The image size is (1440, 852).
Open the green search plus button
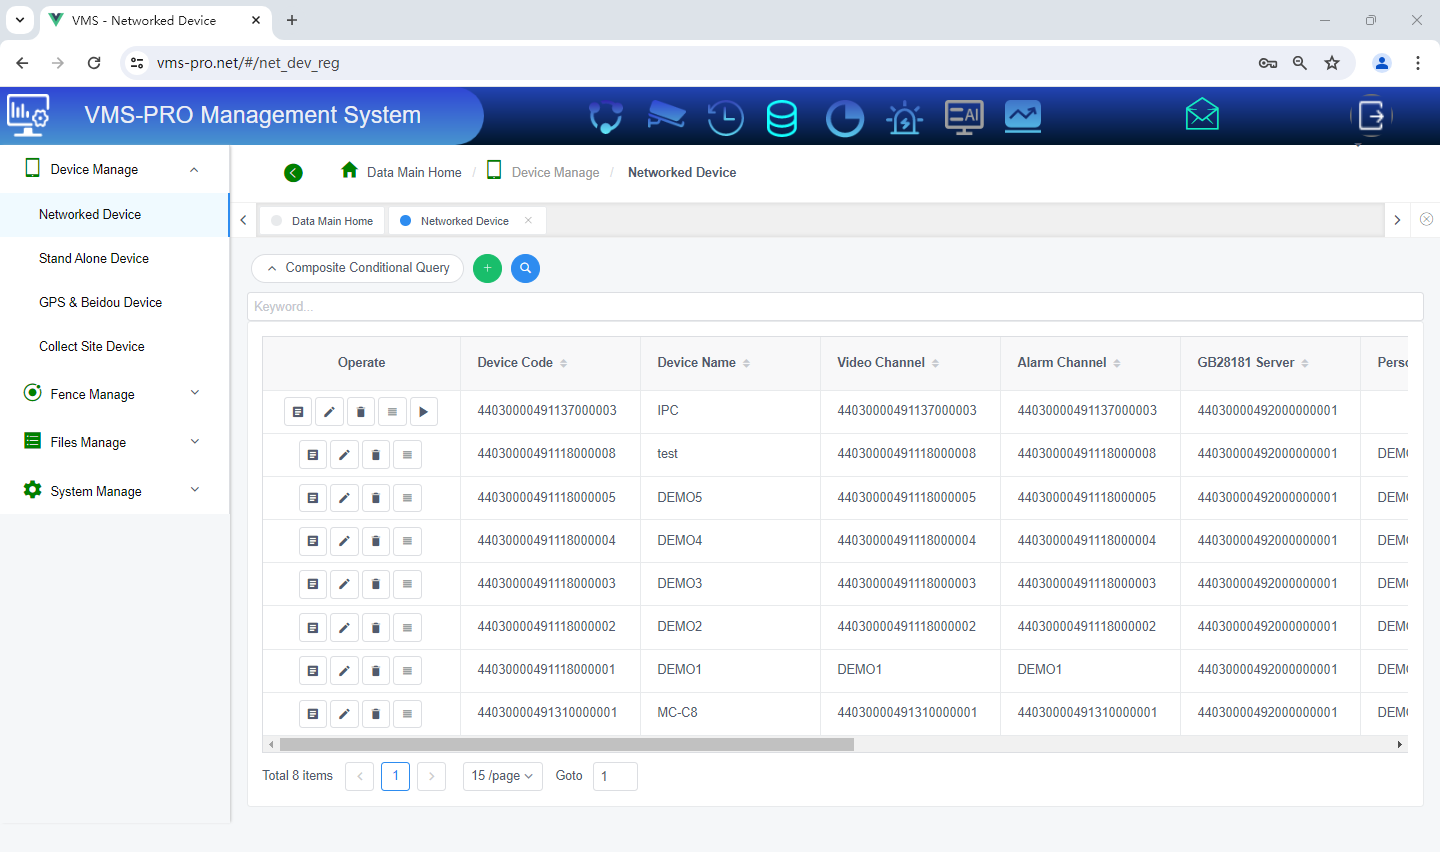point(487,268)
